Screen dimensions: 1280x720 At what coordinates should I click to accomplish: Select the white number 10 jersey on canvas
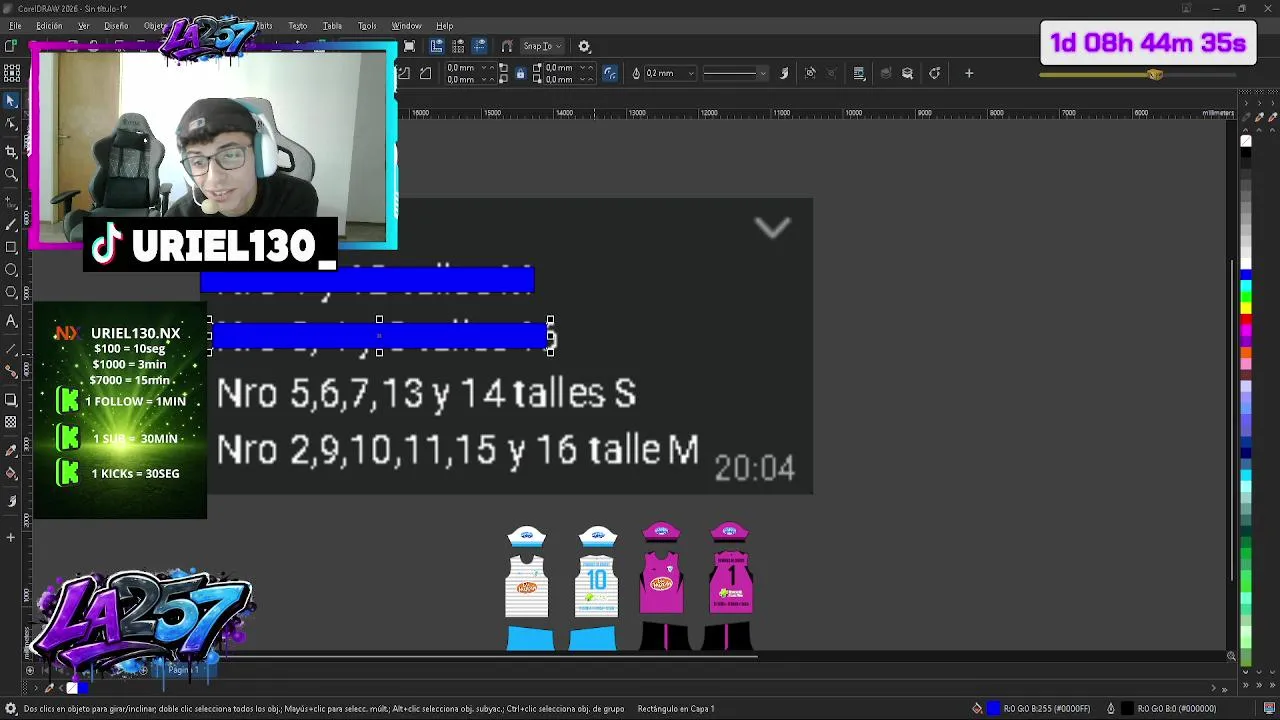tap(597, 587)
